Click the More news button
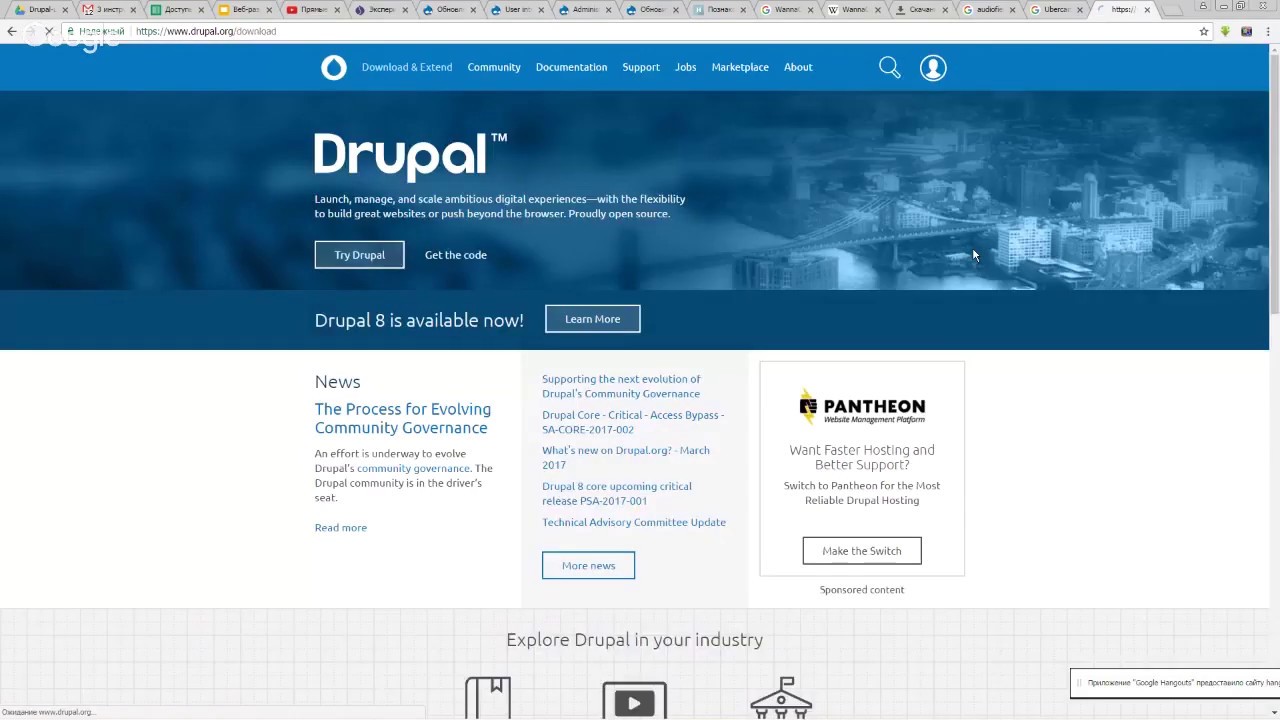The width and height of the screenshot is (1280, 720). tap(588, 565)
